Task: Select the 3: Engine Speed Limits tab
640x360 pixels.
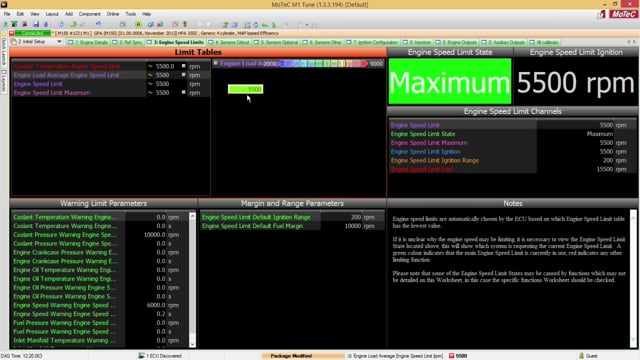Action: pos(176,42)
